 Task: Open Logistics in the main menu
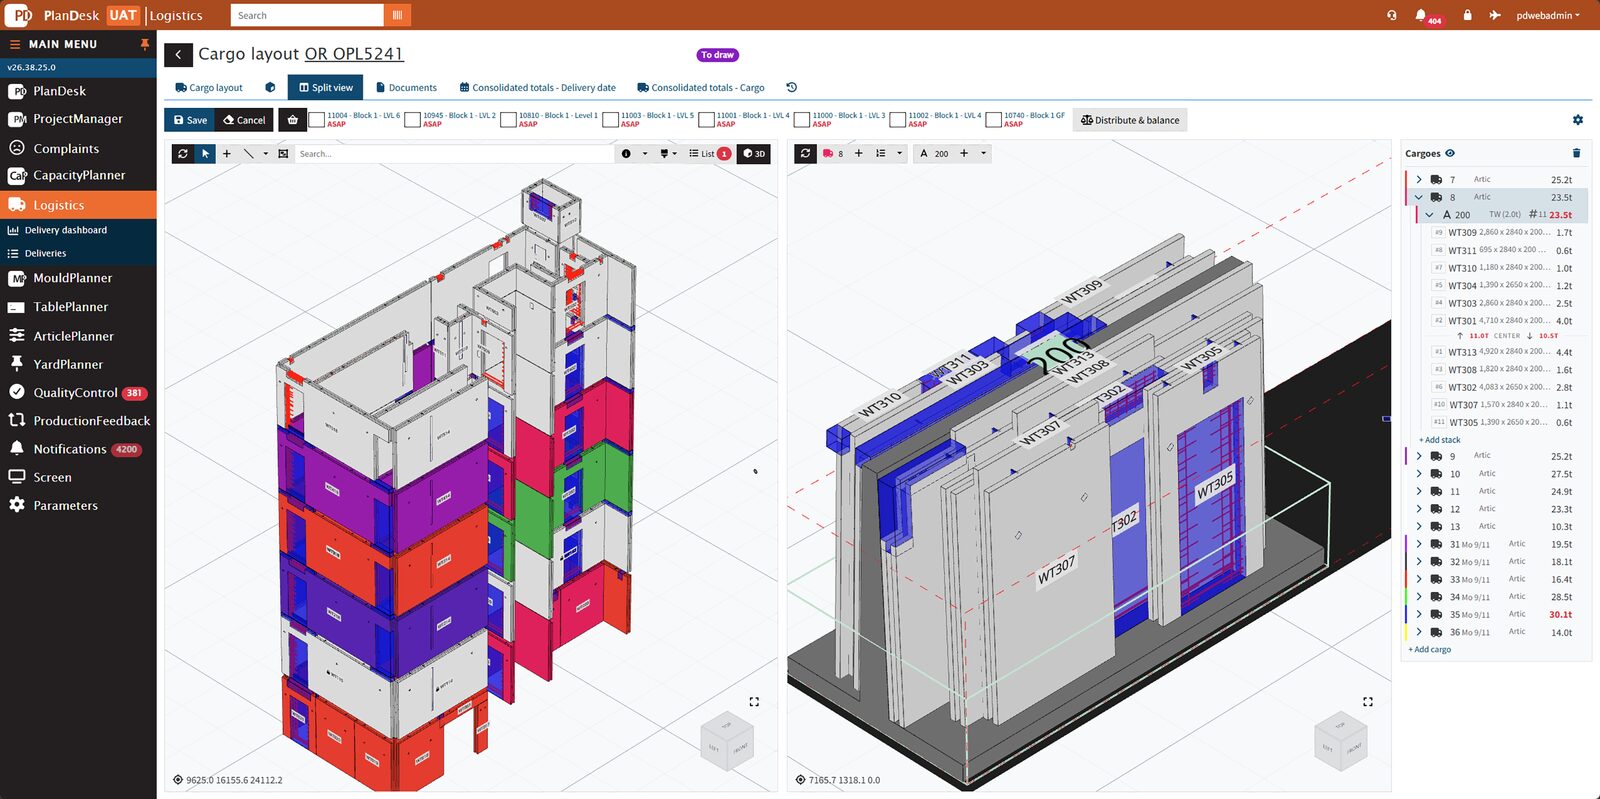78,205
